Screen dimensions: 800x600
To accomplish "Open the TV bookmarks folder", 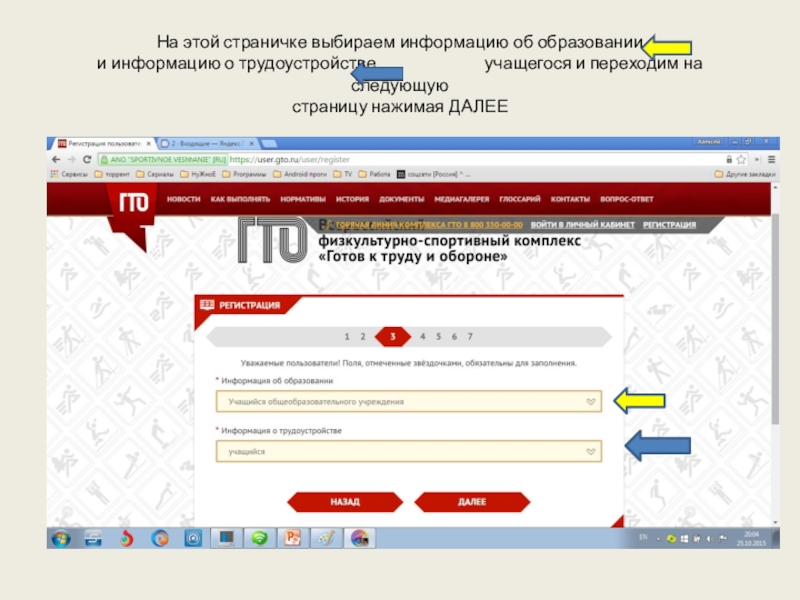I will [342, 174].
